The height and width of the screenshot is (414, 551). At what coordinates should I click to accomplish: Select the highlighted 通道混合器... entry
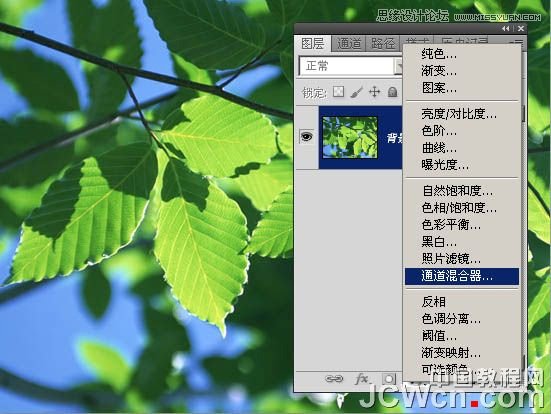pyautogui.click(x=462, y=276)
